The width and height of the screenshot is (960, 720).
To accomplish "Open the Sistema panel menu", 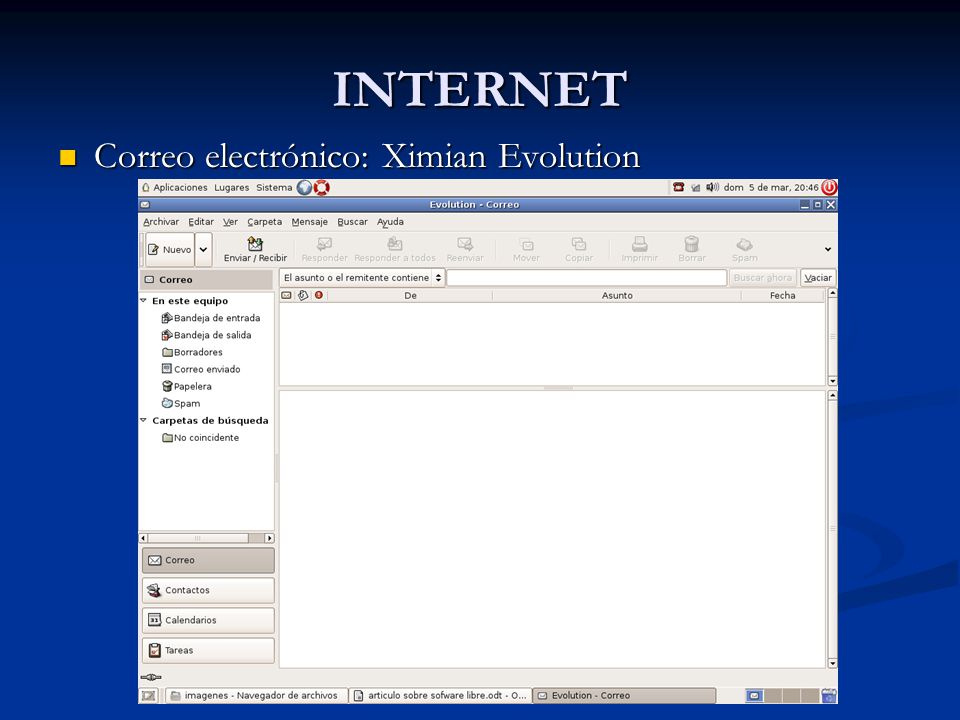I will pyautogui.click(x=274, y=187).
